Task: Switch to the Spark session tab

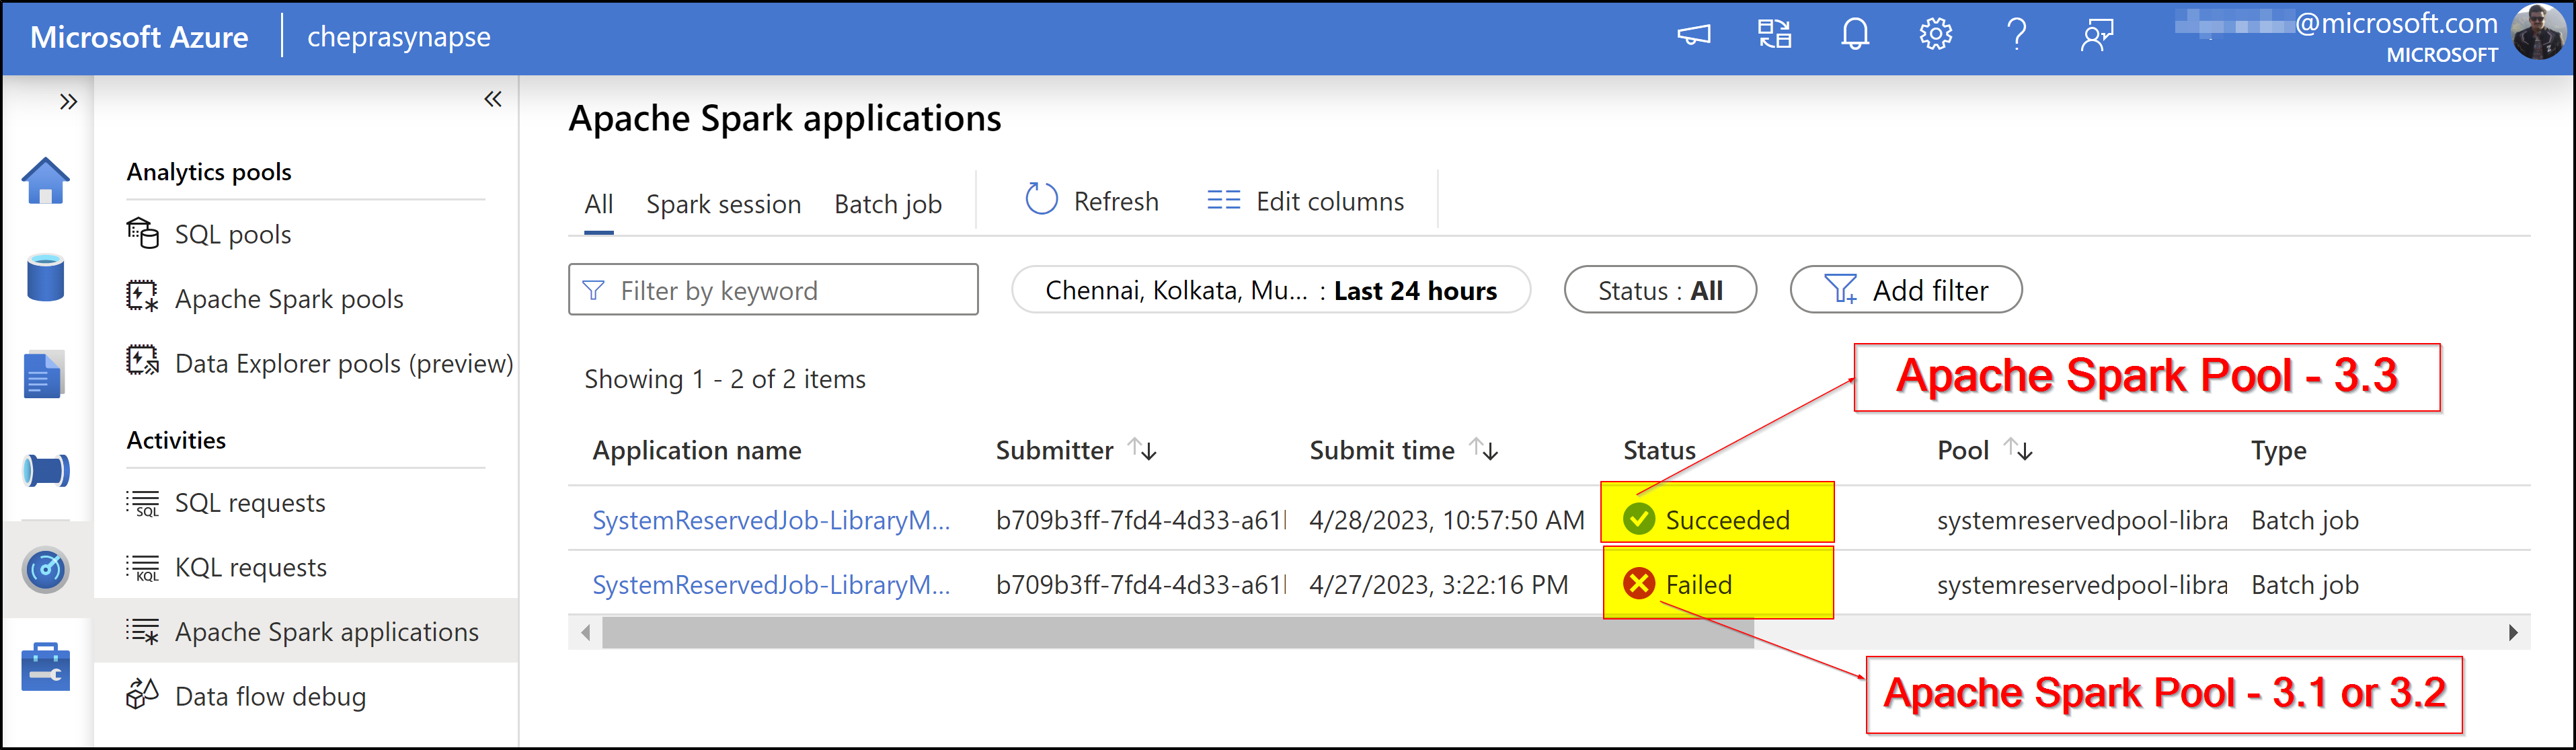Action: click(723, 204)
